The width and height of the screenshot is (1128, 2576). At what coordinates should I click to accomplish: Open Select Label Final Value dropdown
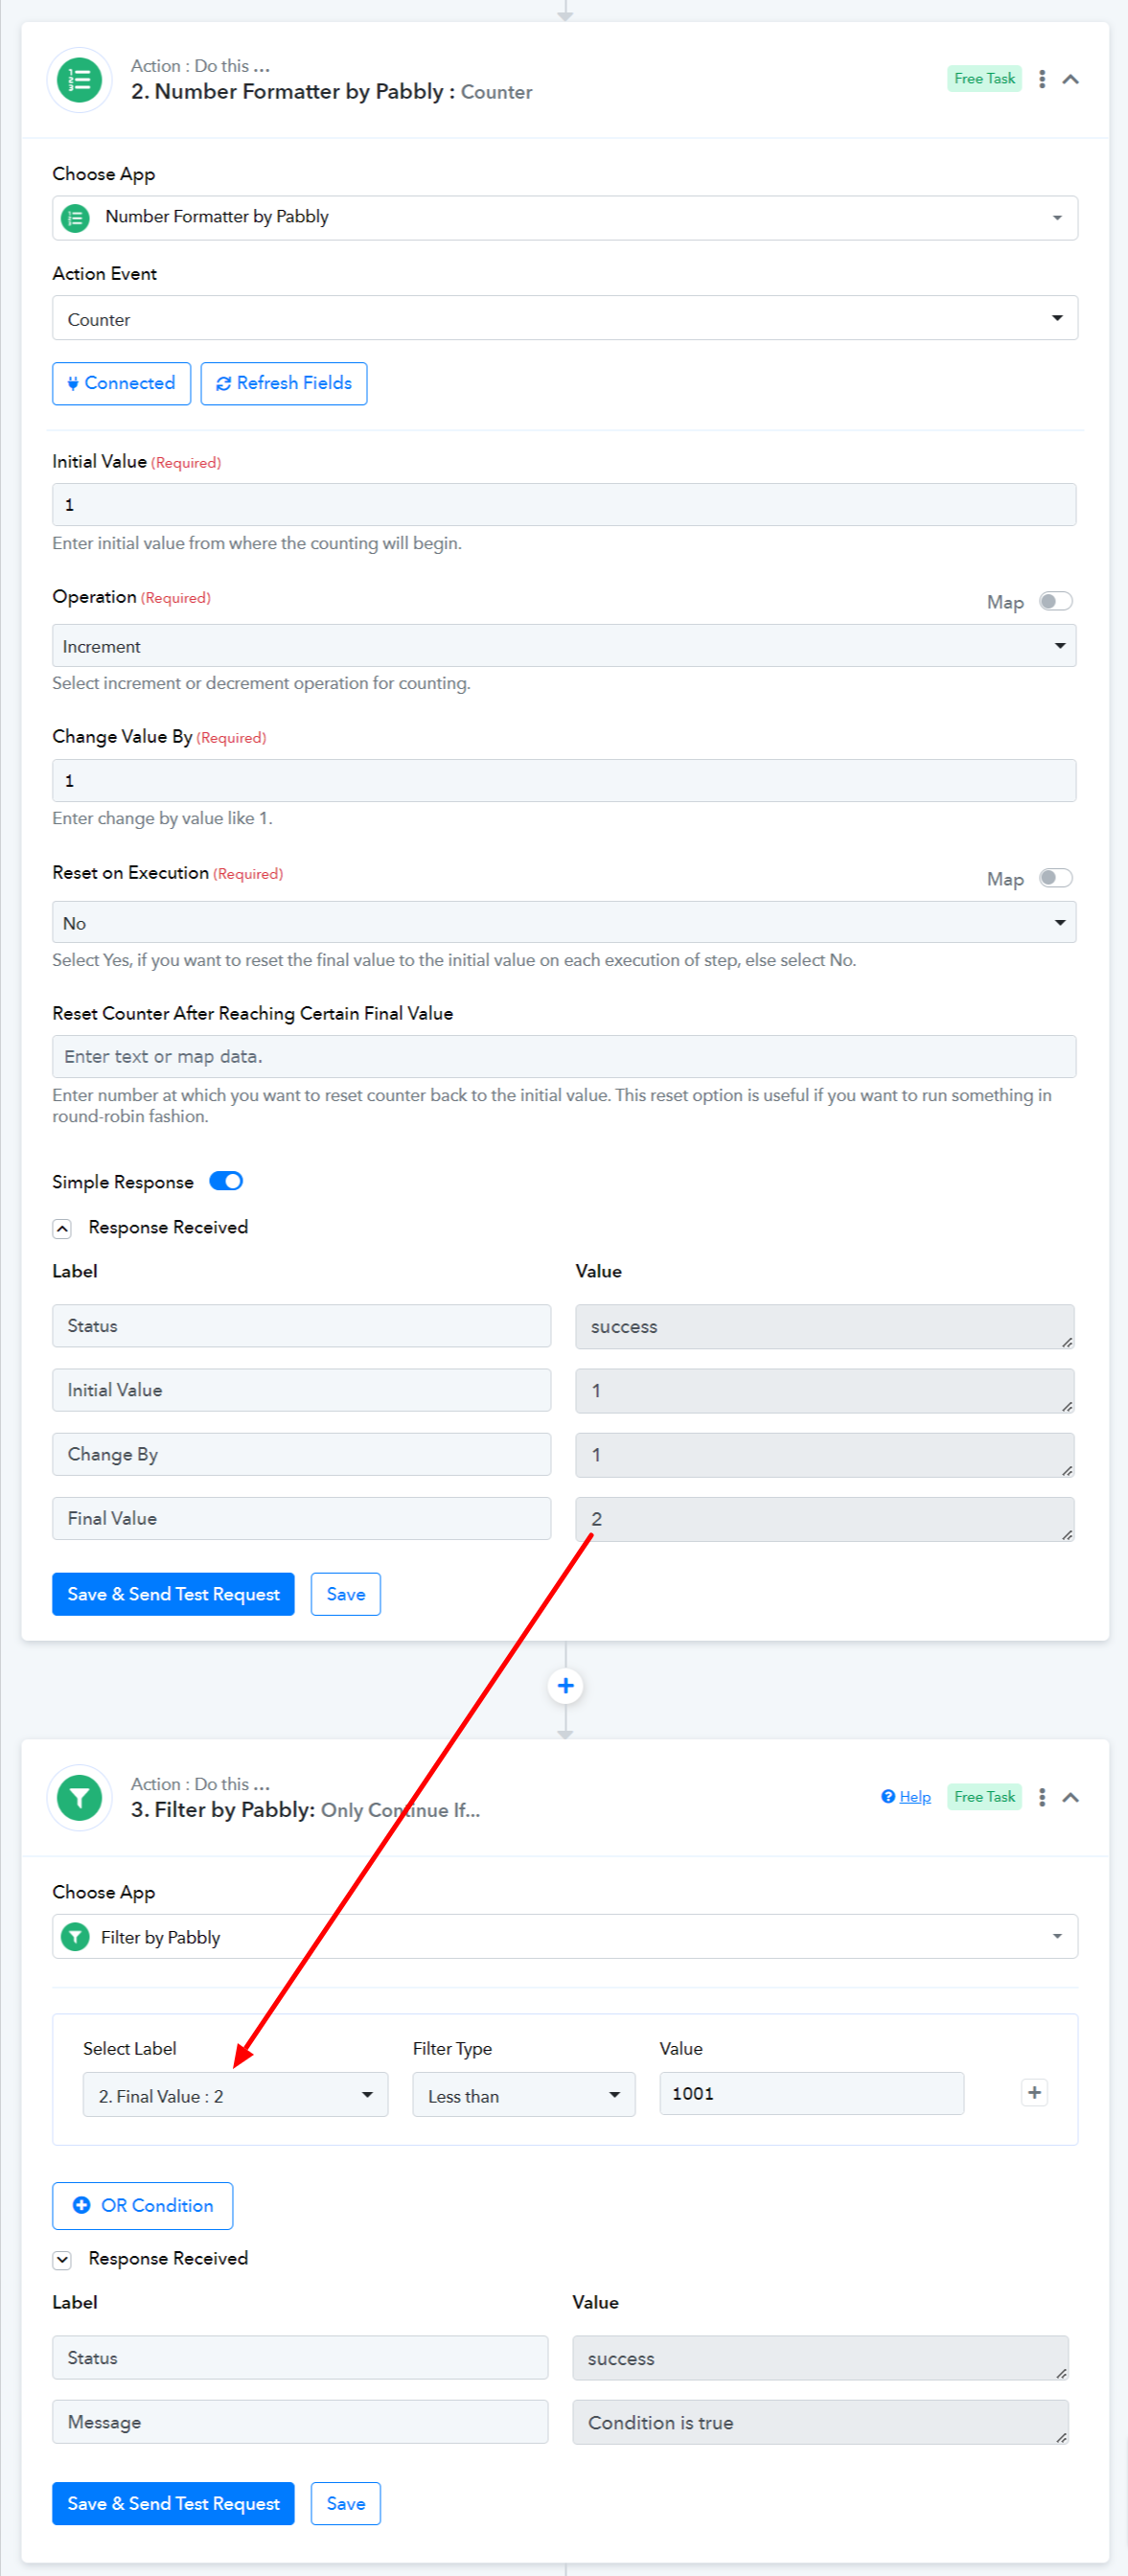click(x=235, y=2095)
